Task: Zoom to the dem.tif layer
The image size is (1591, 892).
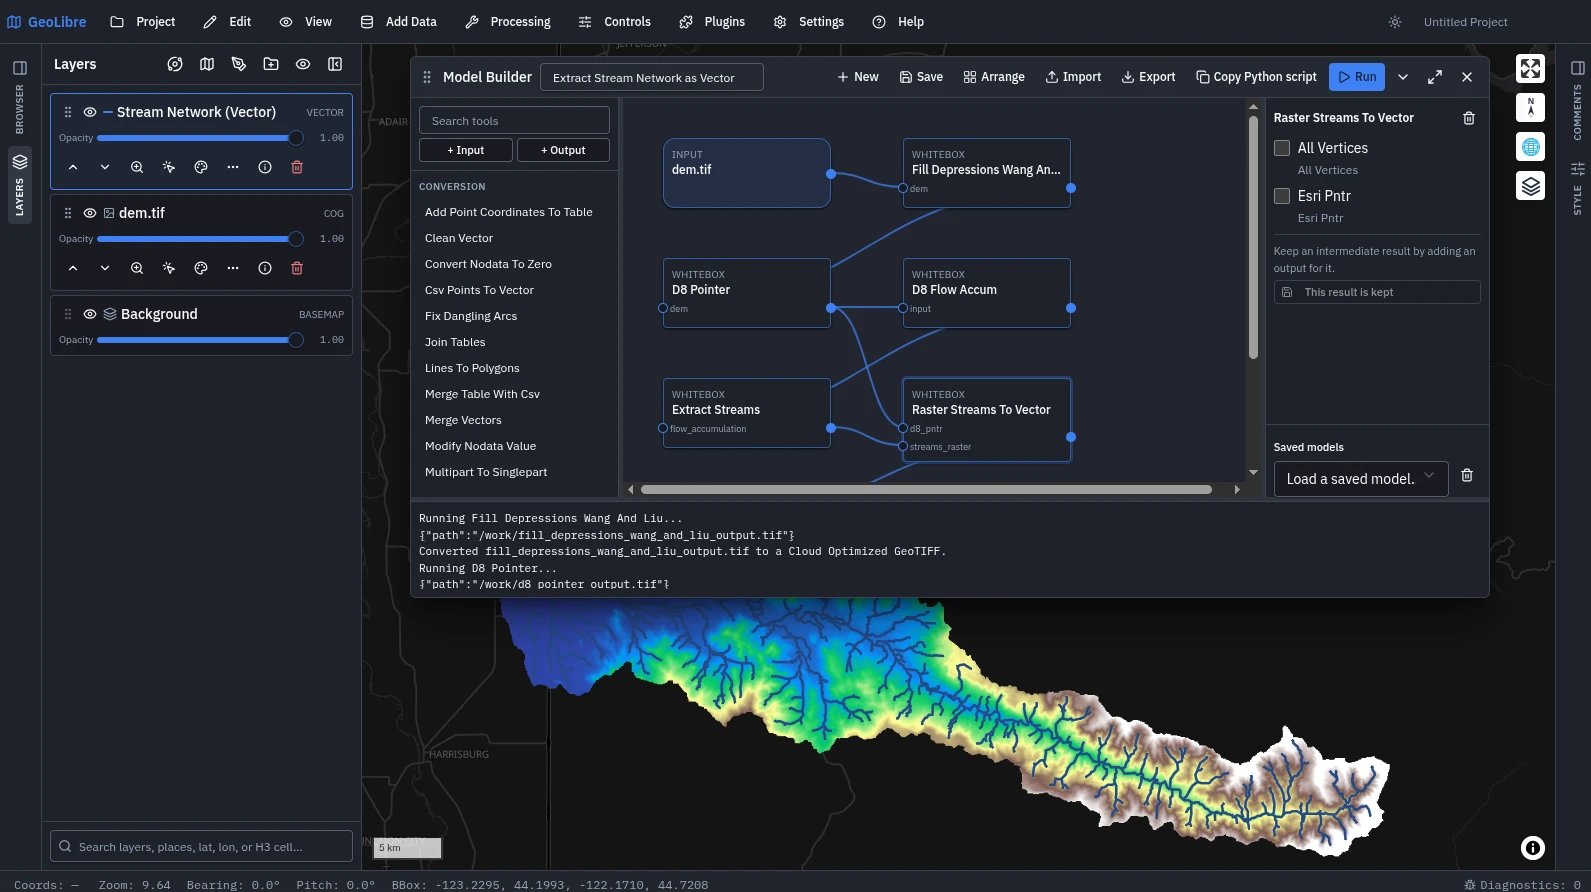Action: pyautogui.click(x=137, y=268)
